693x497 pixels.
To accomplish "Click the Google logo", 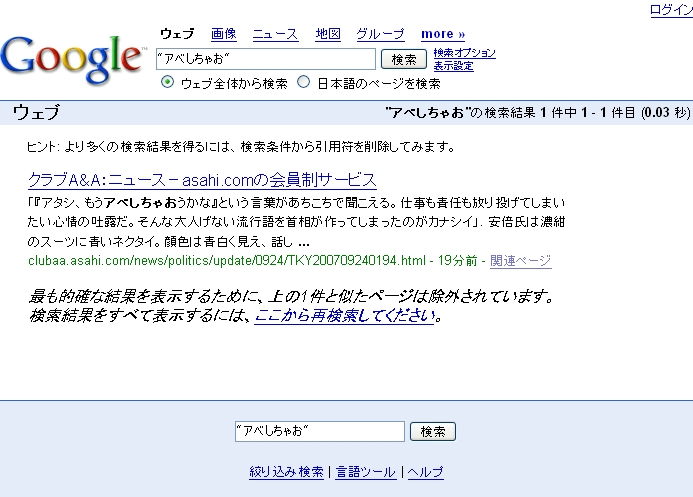I will click(x=73, y=60).
